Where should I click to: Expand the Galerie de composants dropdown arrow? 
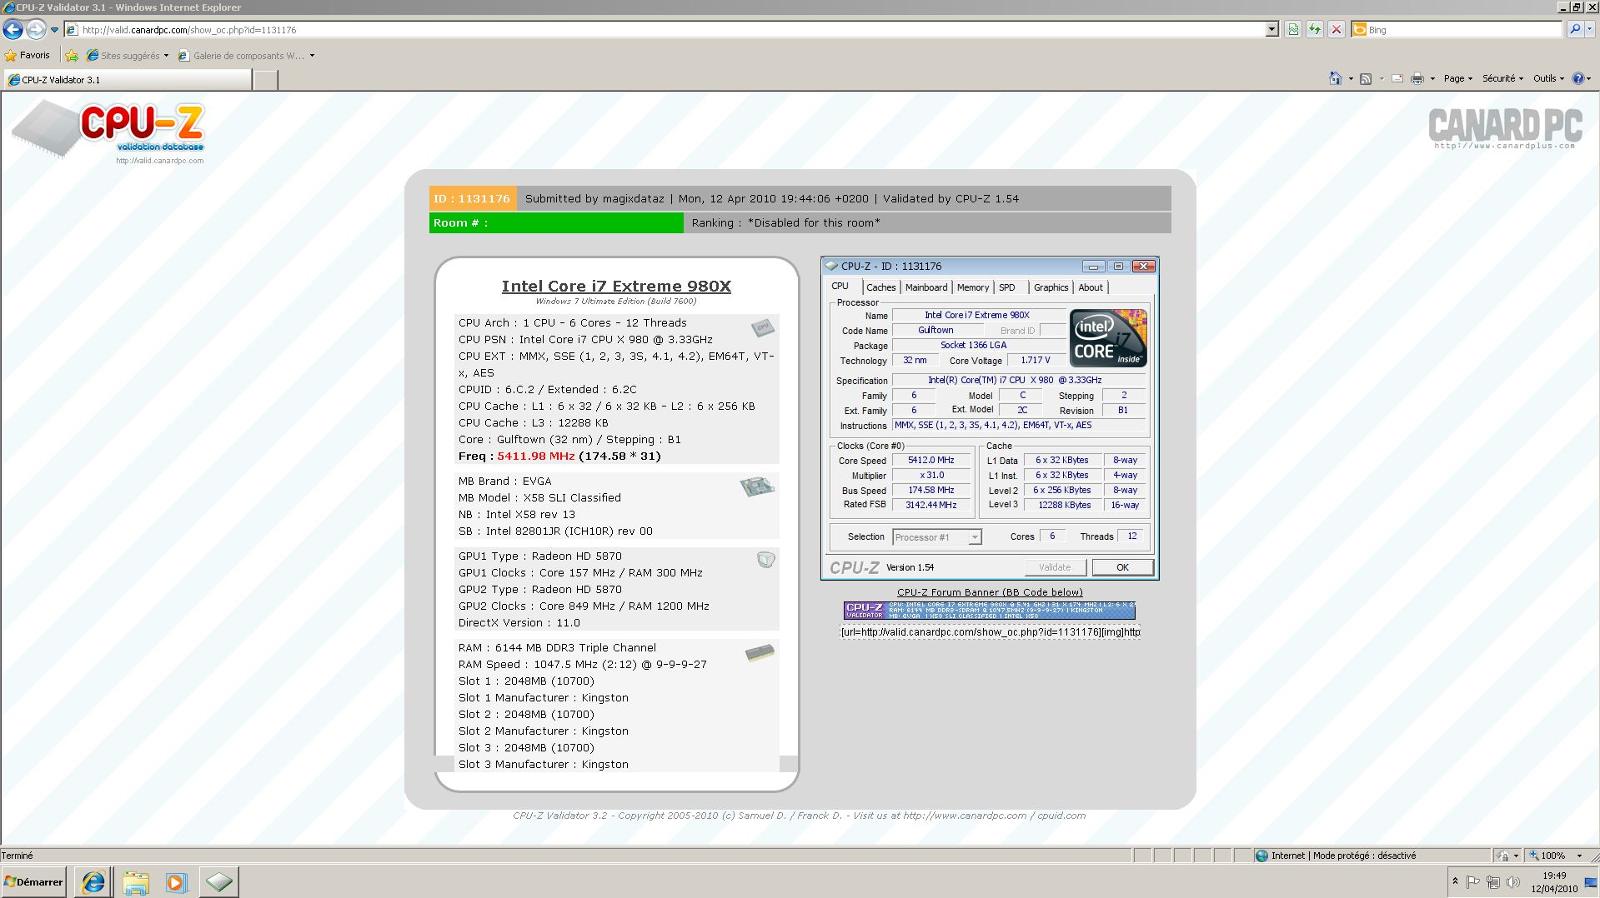pyautogui.click(x=312, y=56)
